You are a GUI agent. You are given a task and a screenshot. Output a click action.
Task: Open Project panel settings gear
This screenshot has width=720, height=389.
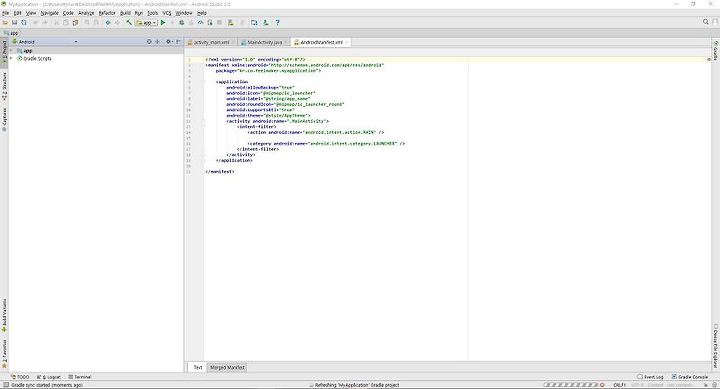pyautogui.click(x=169, y=41)
